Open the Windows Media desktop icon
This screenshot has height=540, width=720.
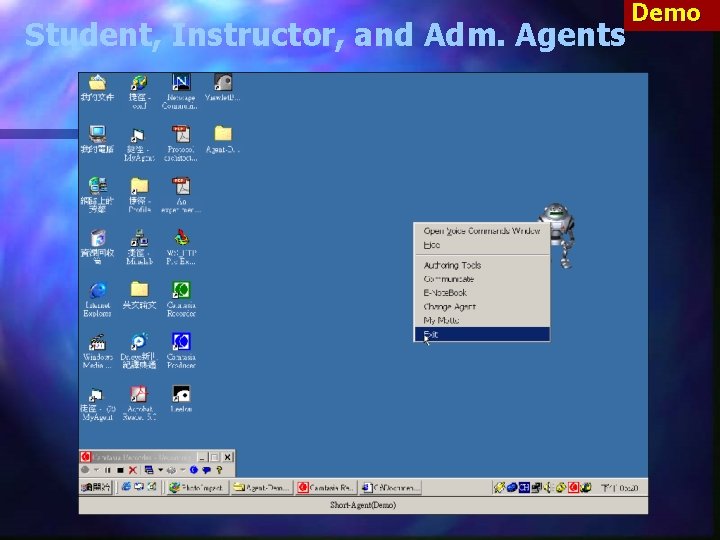click(97, 351)
